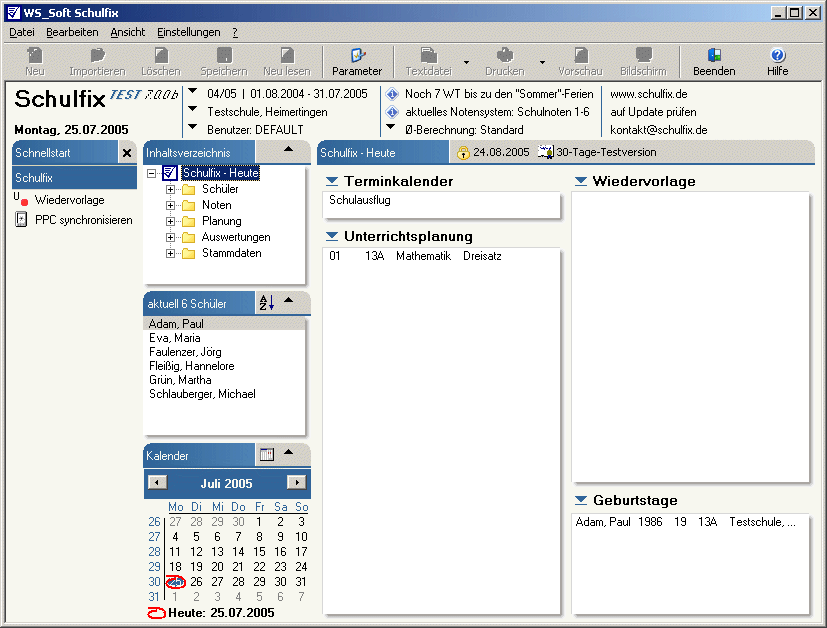Close the Schnellstart panel
Screen dimensions: 827x628
tap(127, 153)
